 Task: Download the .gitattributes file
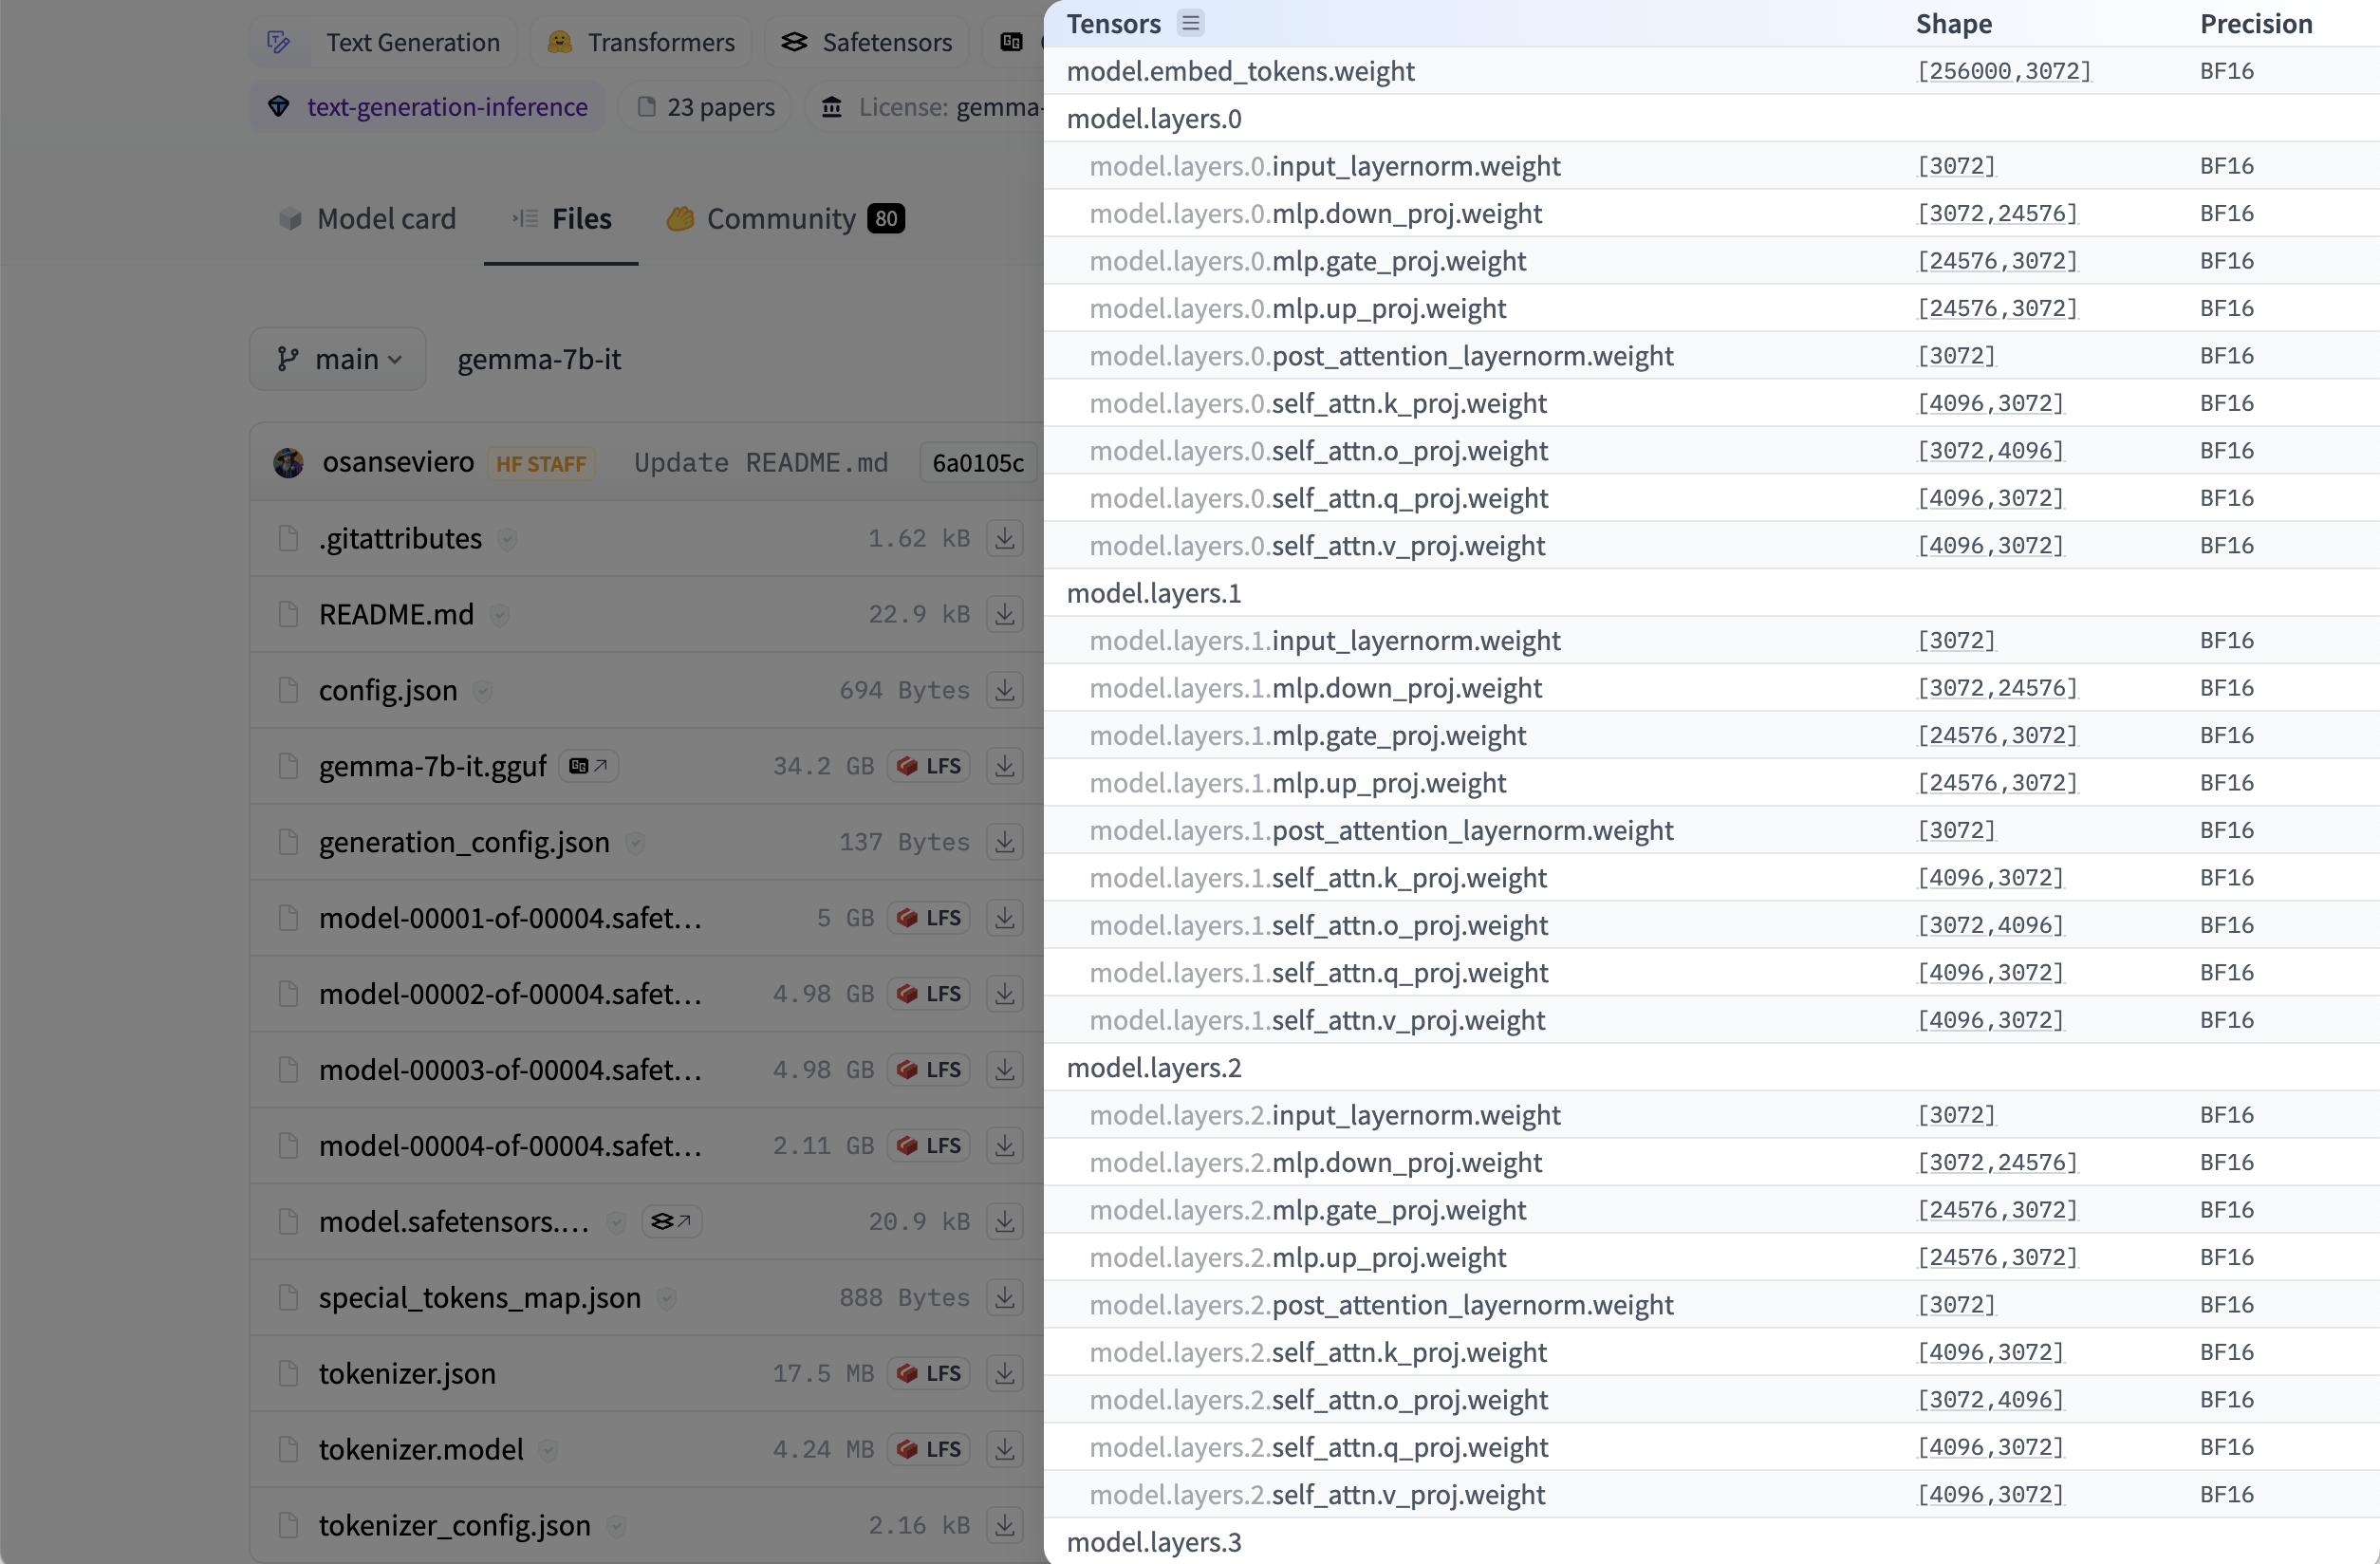point(1004,538)
